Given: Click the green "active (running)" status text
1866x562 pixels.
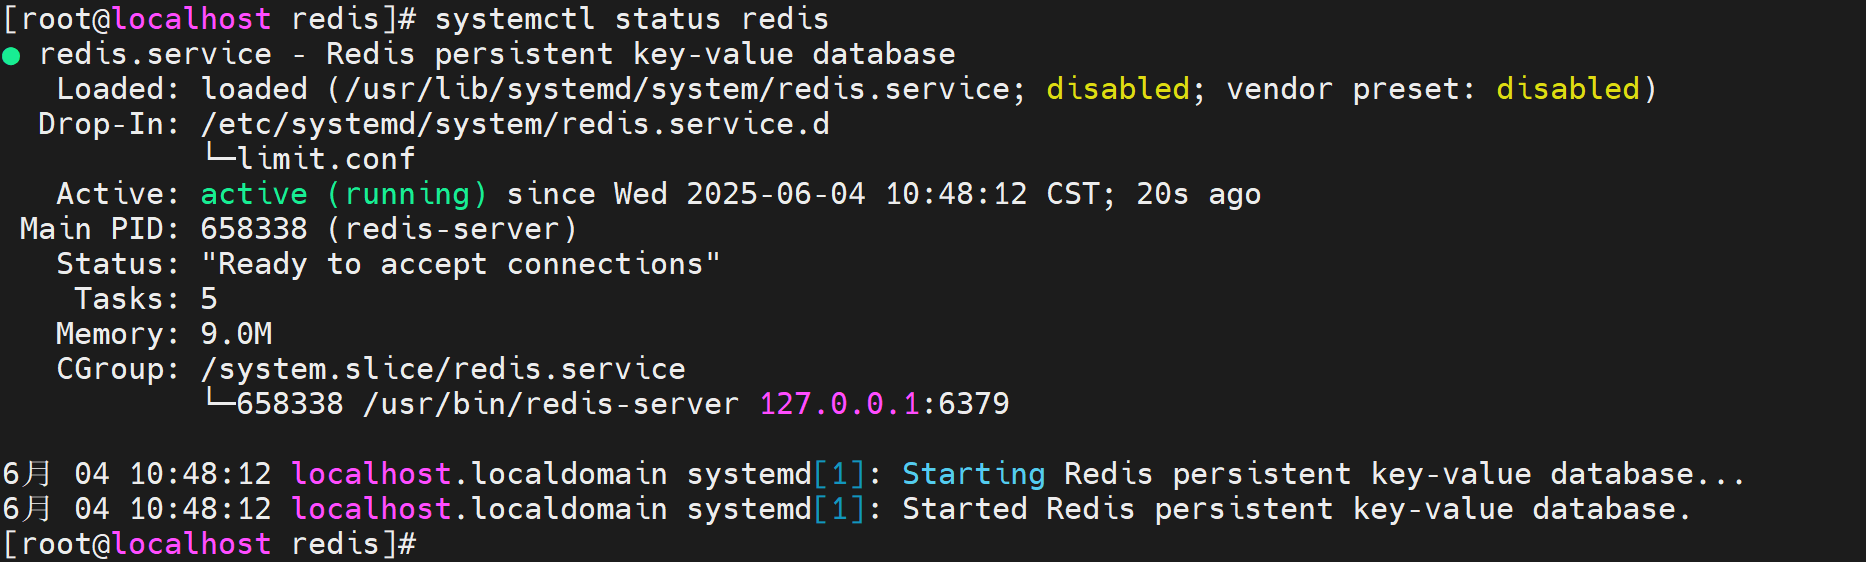Looking at the screenshot, I should point(344,194).
